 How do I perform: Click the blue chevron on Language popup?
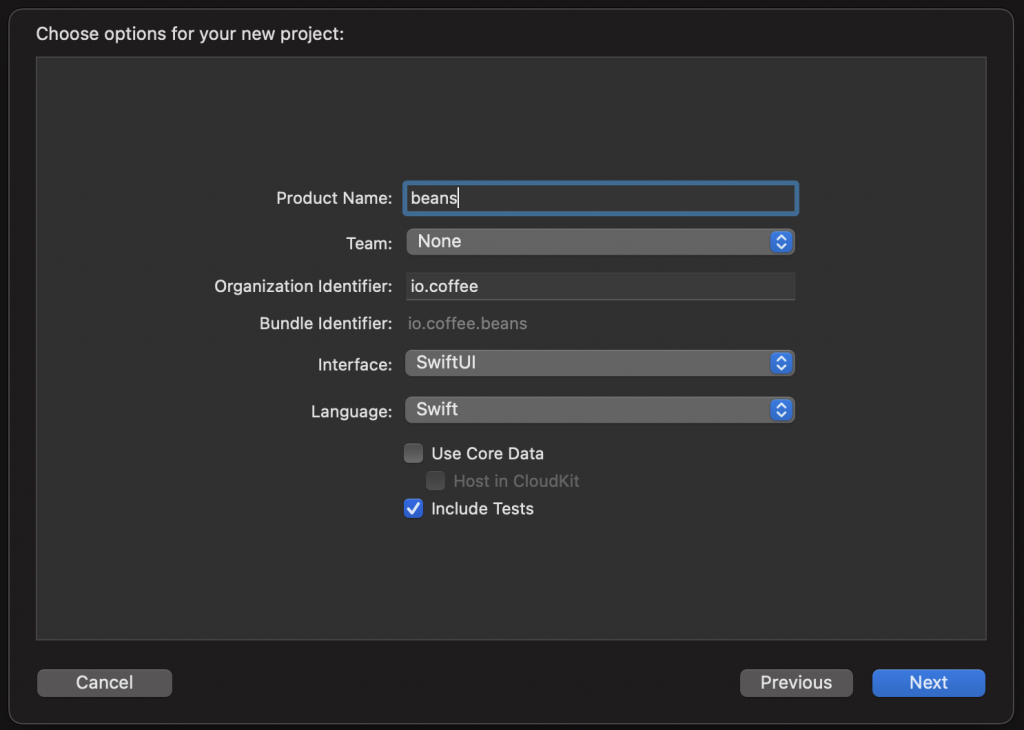[x=781, y=410]
